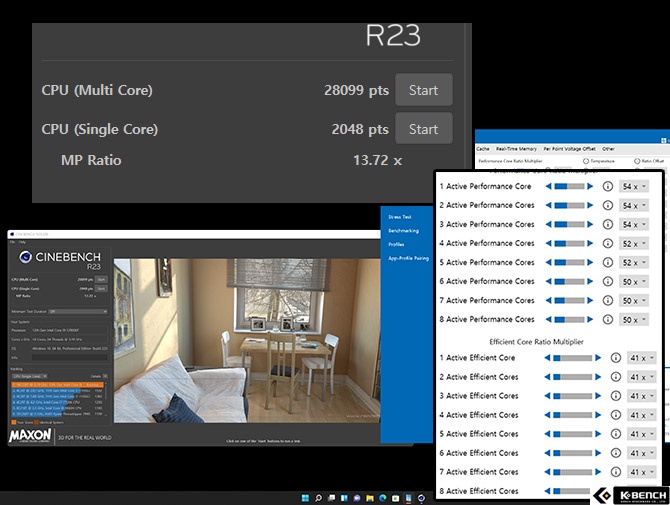The height and width of the screenshot is (505, 670).
Task: Show info for 5 Active Performance Cores
Action: pyautogui.click(x=608, y=262)
